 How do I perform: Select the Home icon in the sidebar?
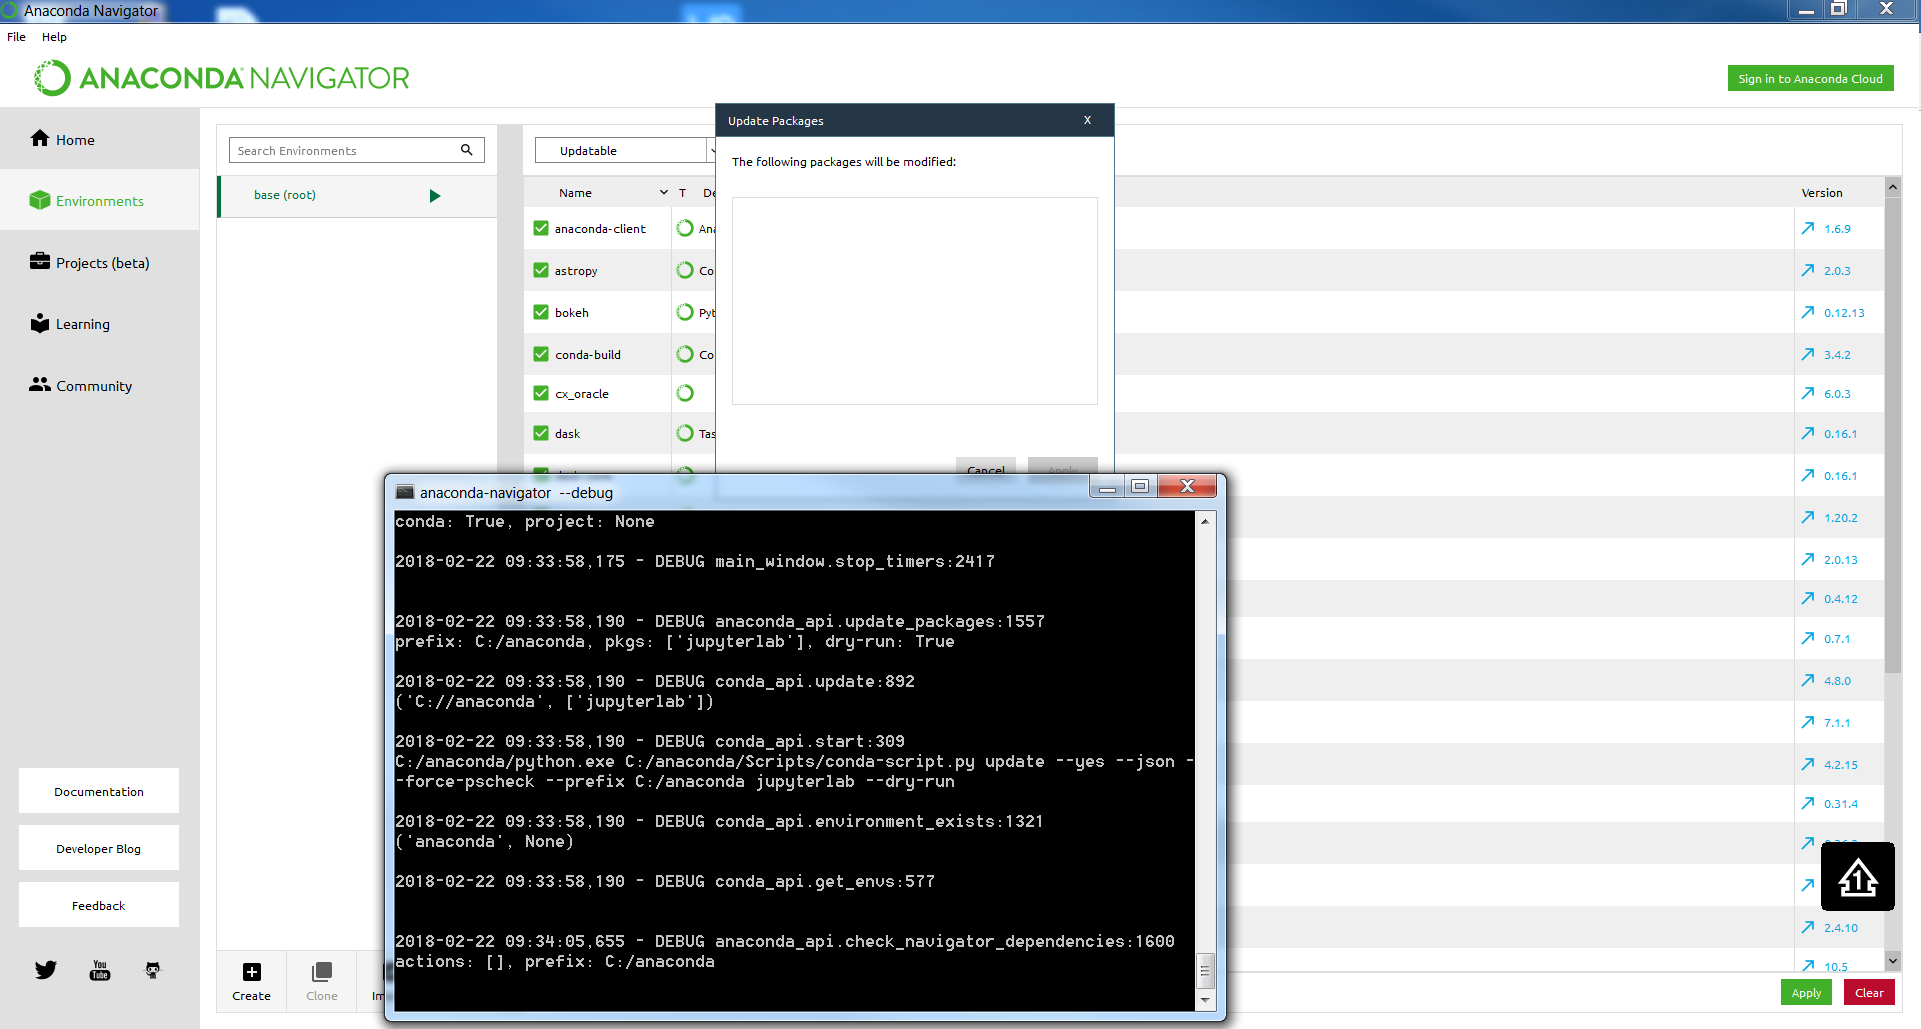40,139
